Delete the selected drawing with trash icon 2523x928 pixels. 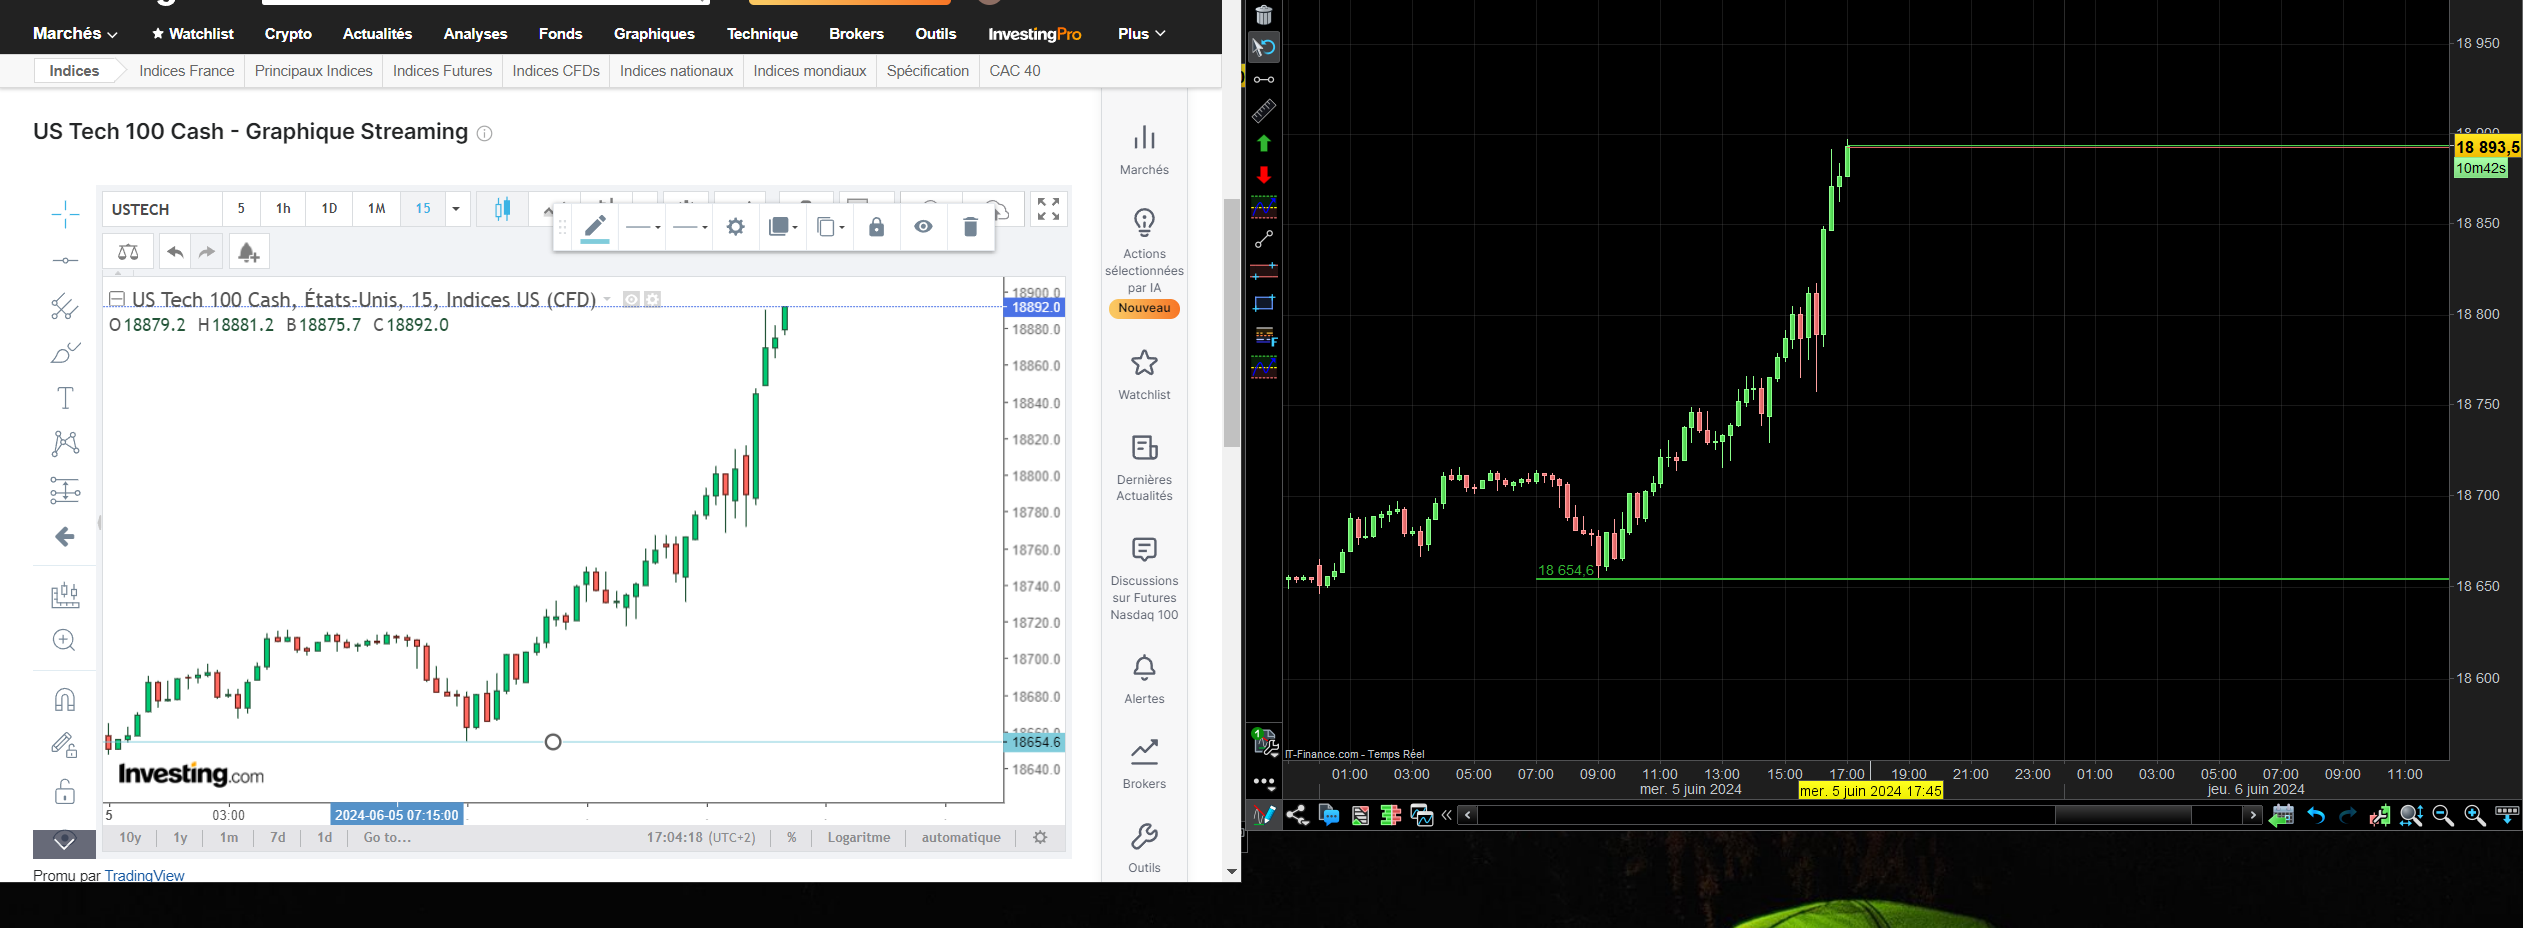coord(970,227)
